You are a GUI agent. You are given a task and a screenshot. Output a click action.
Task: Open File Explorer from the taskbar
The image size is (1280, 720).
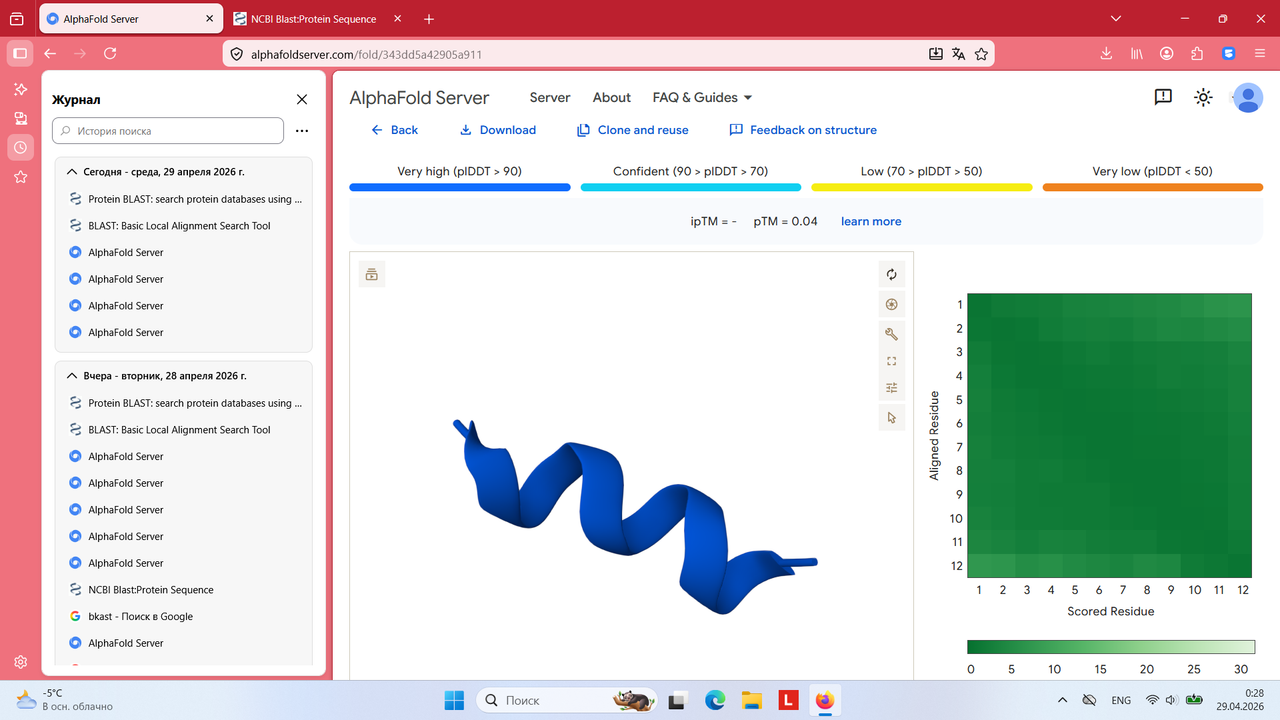pos(751,700)
